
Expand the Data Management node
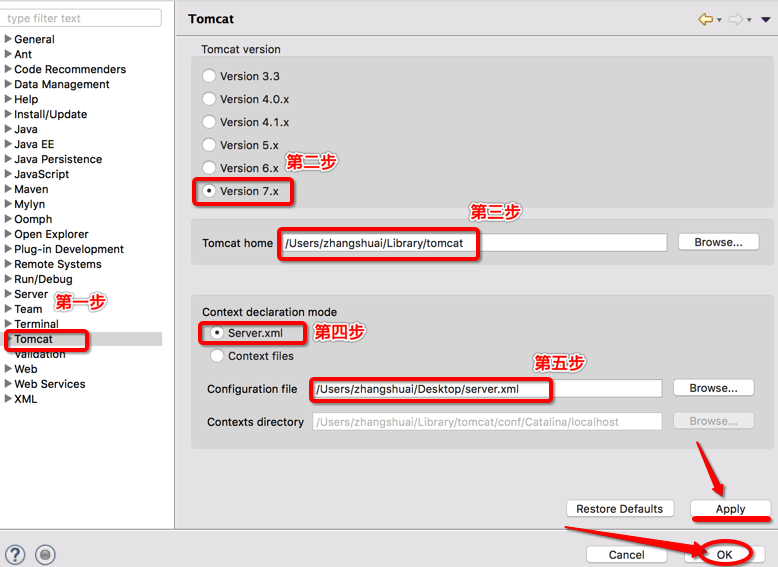coord(8,84)
